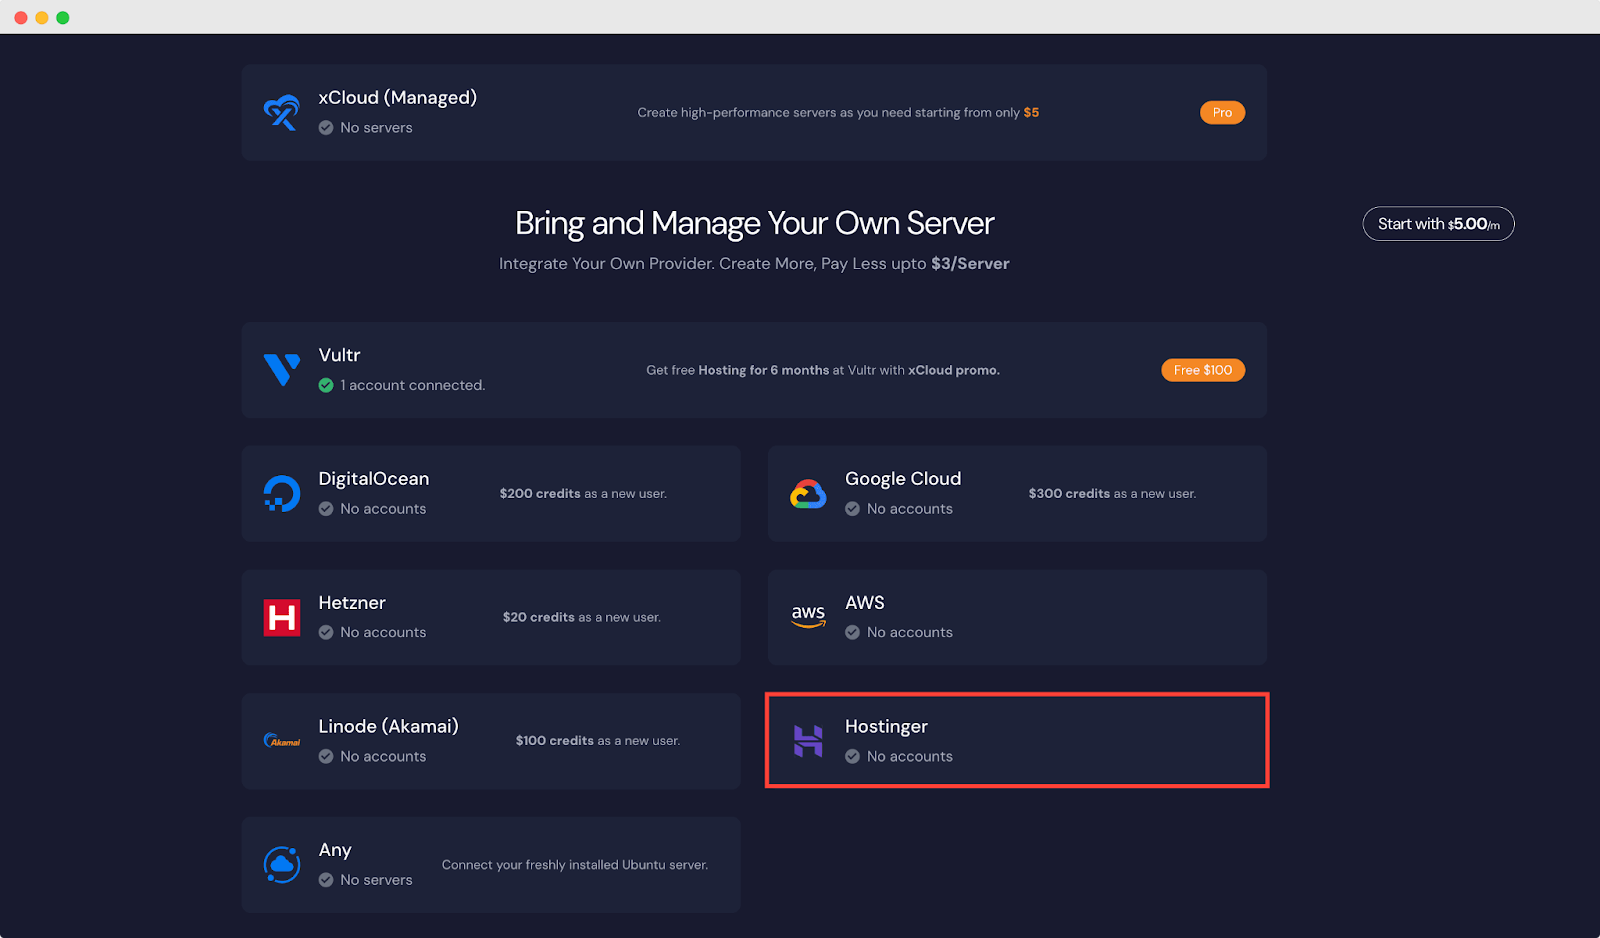Click the No accounts status under DigitalOcean
This screenshot has width=1600, height=938.
[382, 508]
